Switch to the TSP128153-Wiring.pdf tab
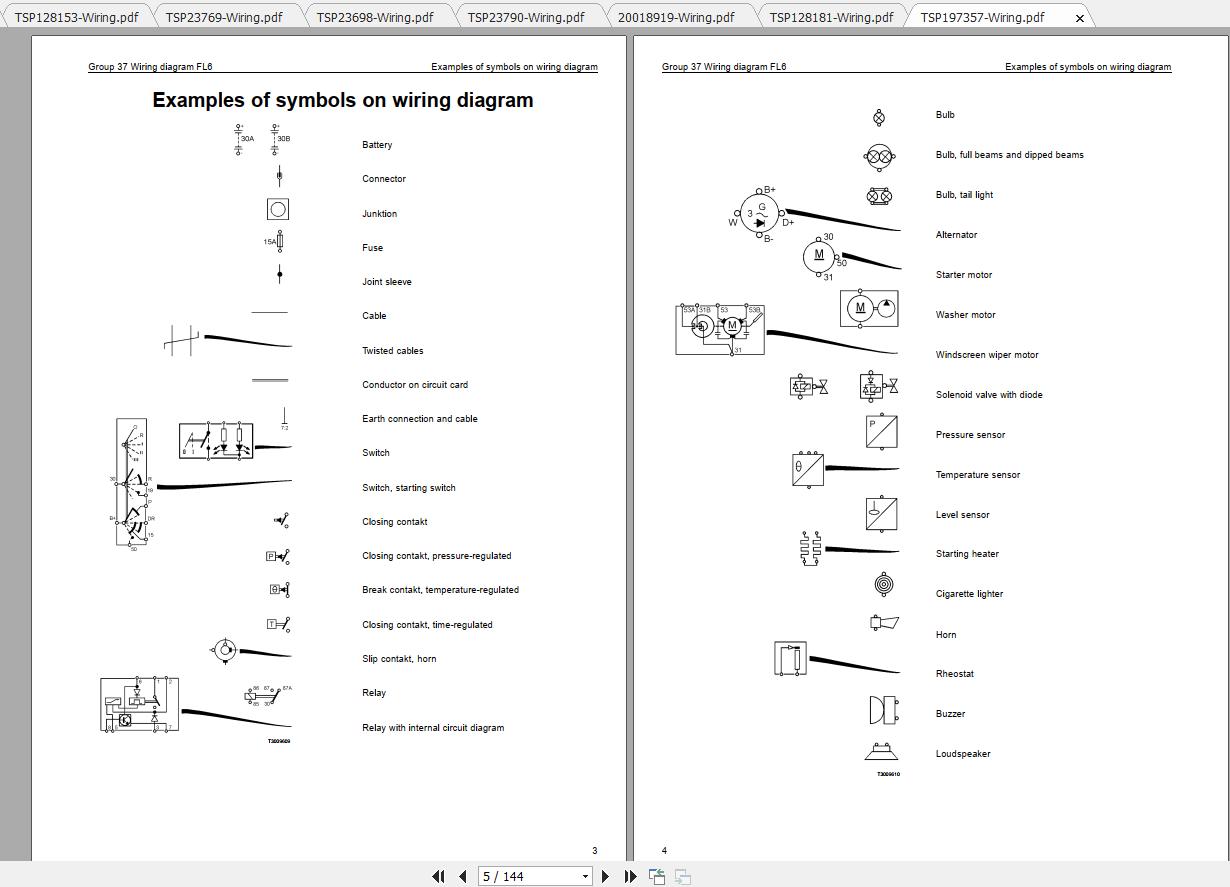 (x=75, y=16)
